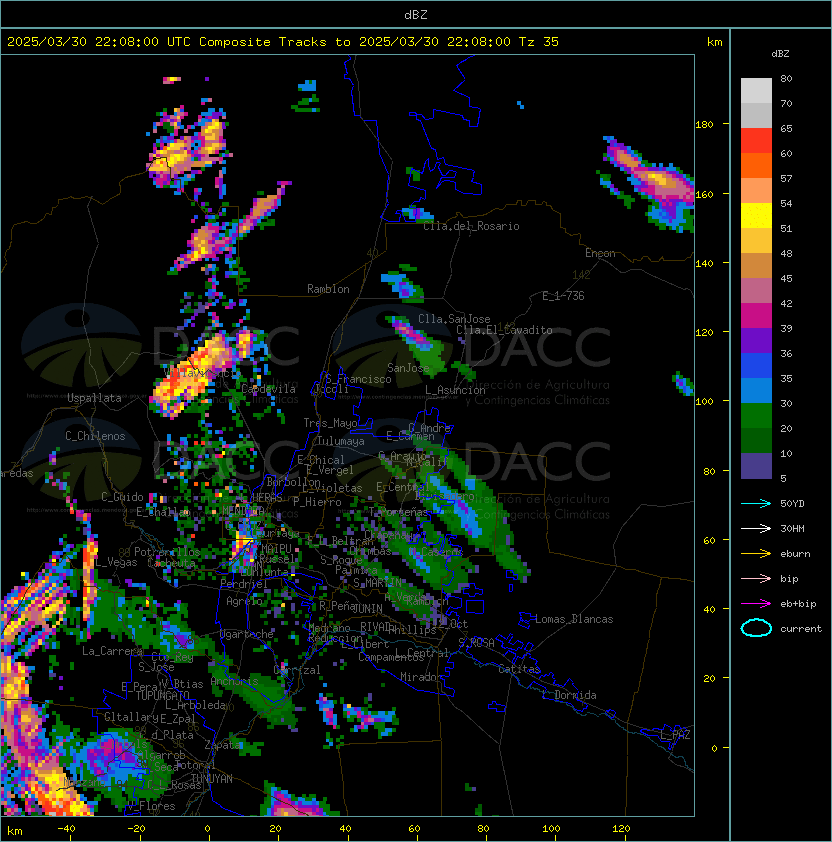Click the pink bip arrow in legend
This screenshot has height=842, width=832.
click(x=756, y=579)
